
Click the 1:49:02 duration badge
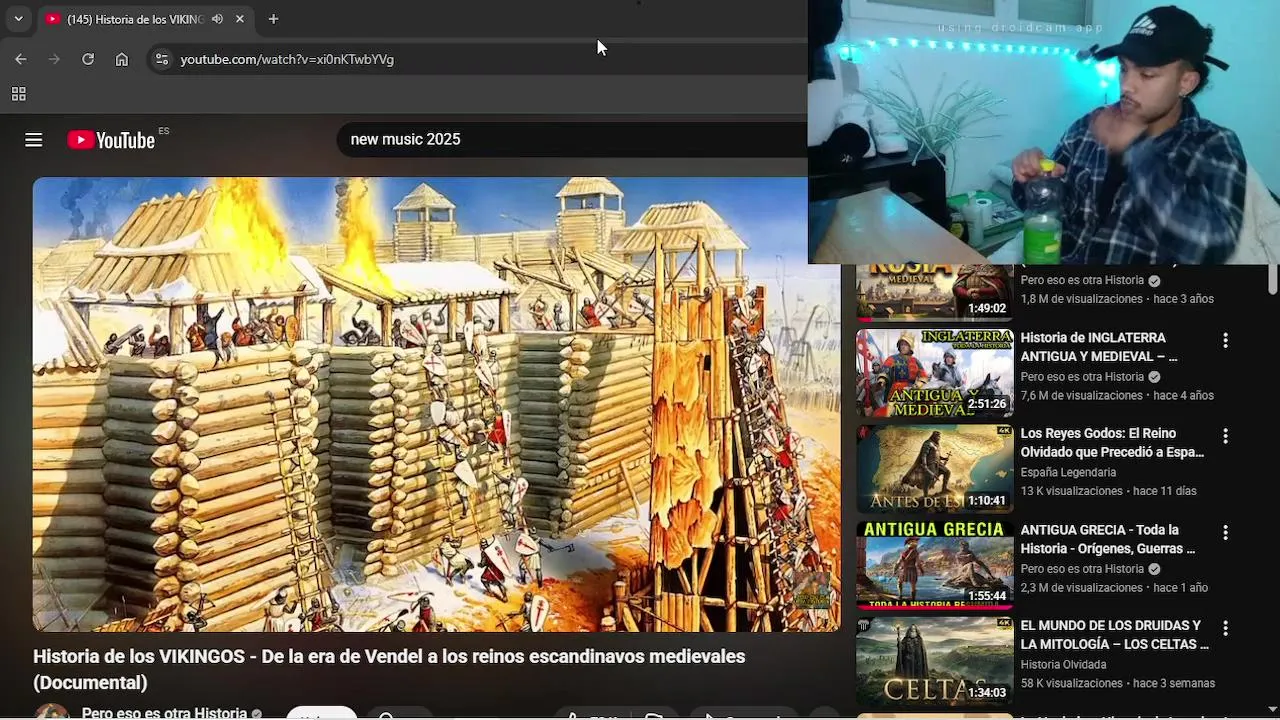pos(986,309)
